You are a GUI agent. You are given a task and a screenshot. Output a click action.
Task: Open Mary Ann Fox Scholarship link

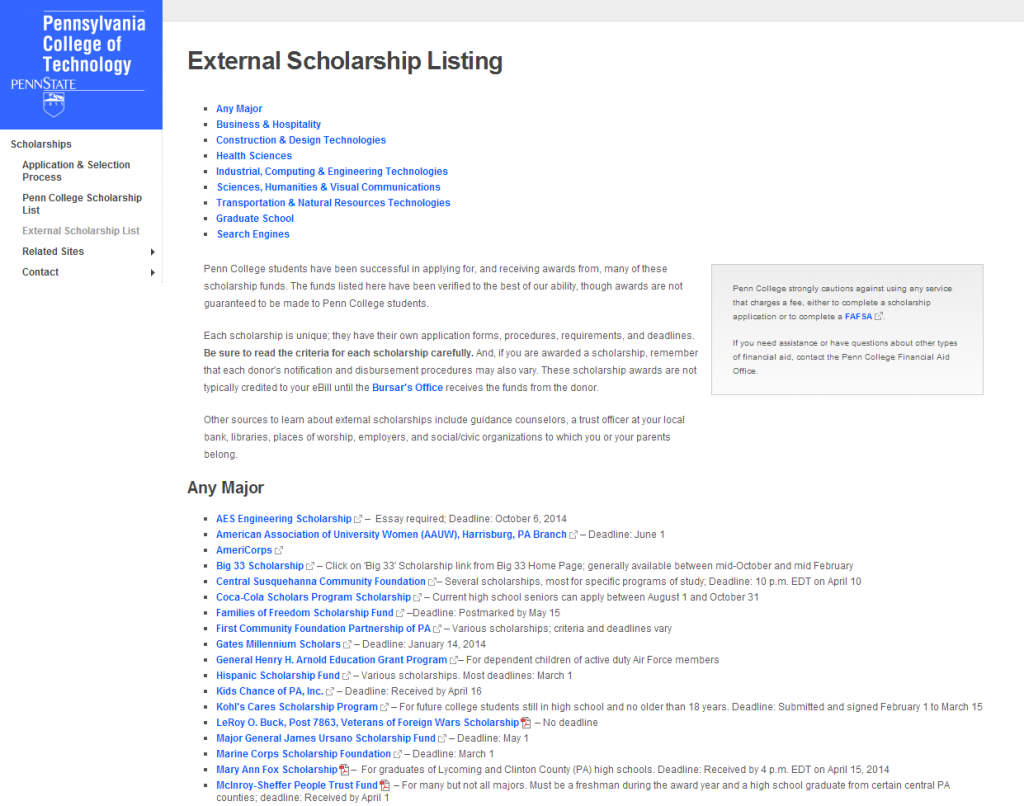click(277, 769)
